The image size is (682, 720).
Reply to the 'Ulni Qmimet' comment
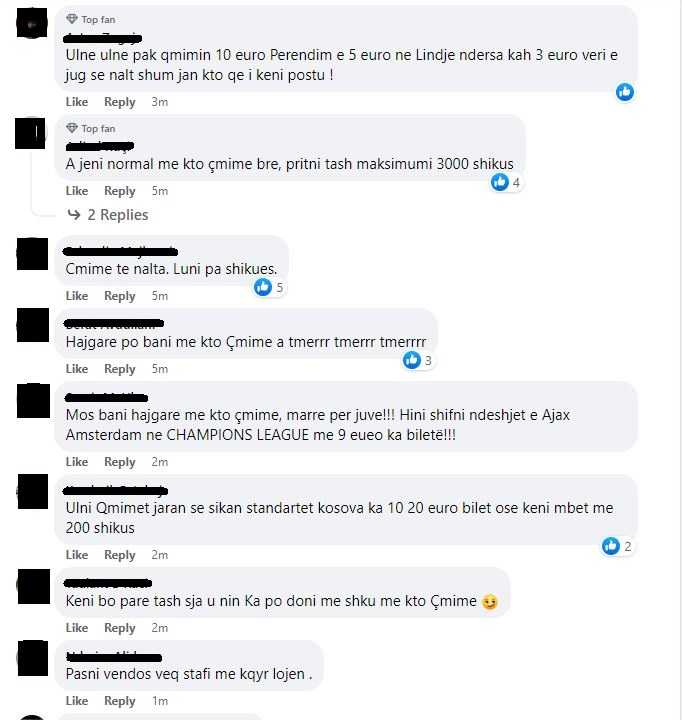(x=119, y=555)
